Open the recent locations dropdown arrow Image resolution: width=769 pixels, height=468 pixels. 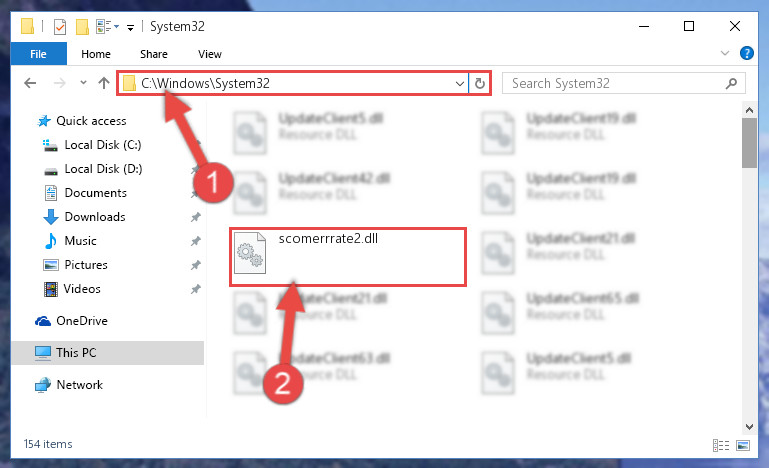(x=83, y=83)
